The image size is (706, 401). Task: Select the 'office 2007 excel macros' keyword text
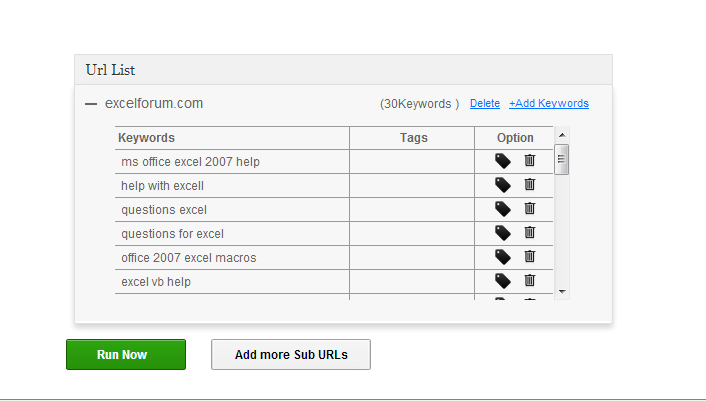click(189, 258)
